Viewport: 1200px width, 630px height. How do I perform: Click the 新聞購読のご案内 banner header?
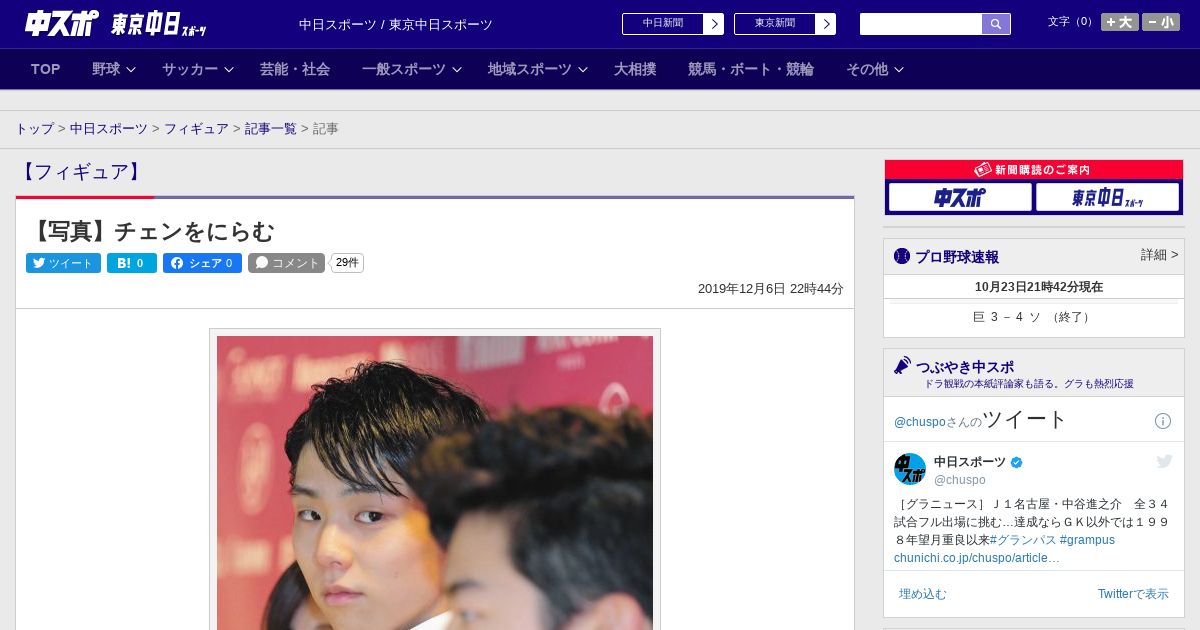(x=1034, y=170)
